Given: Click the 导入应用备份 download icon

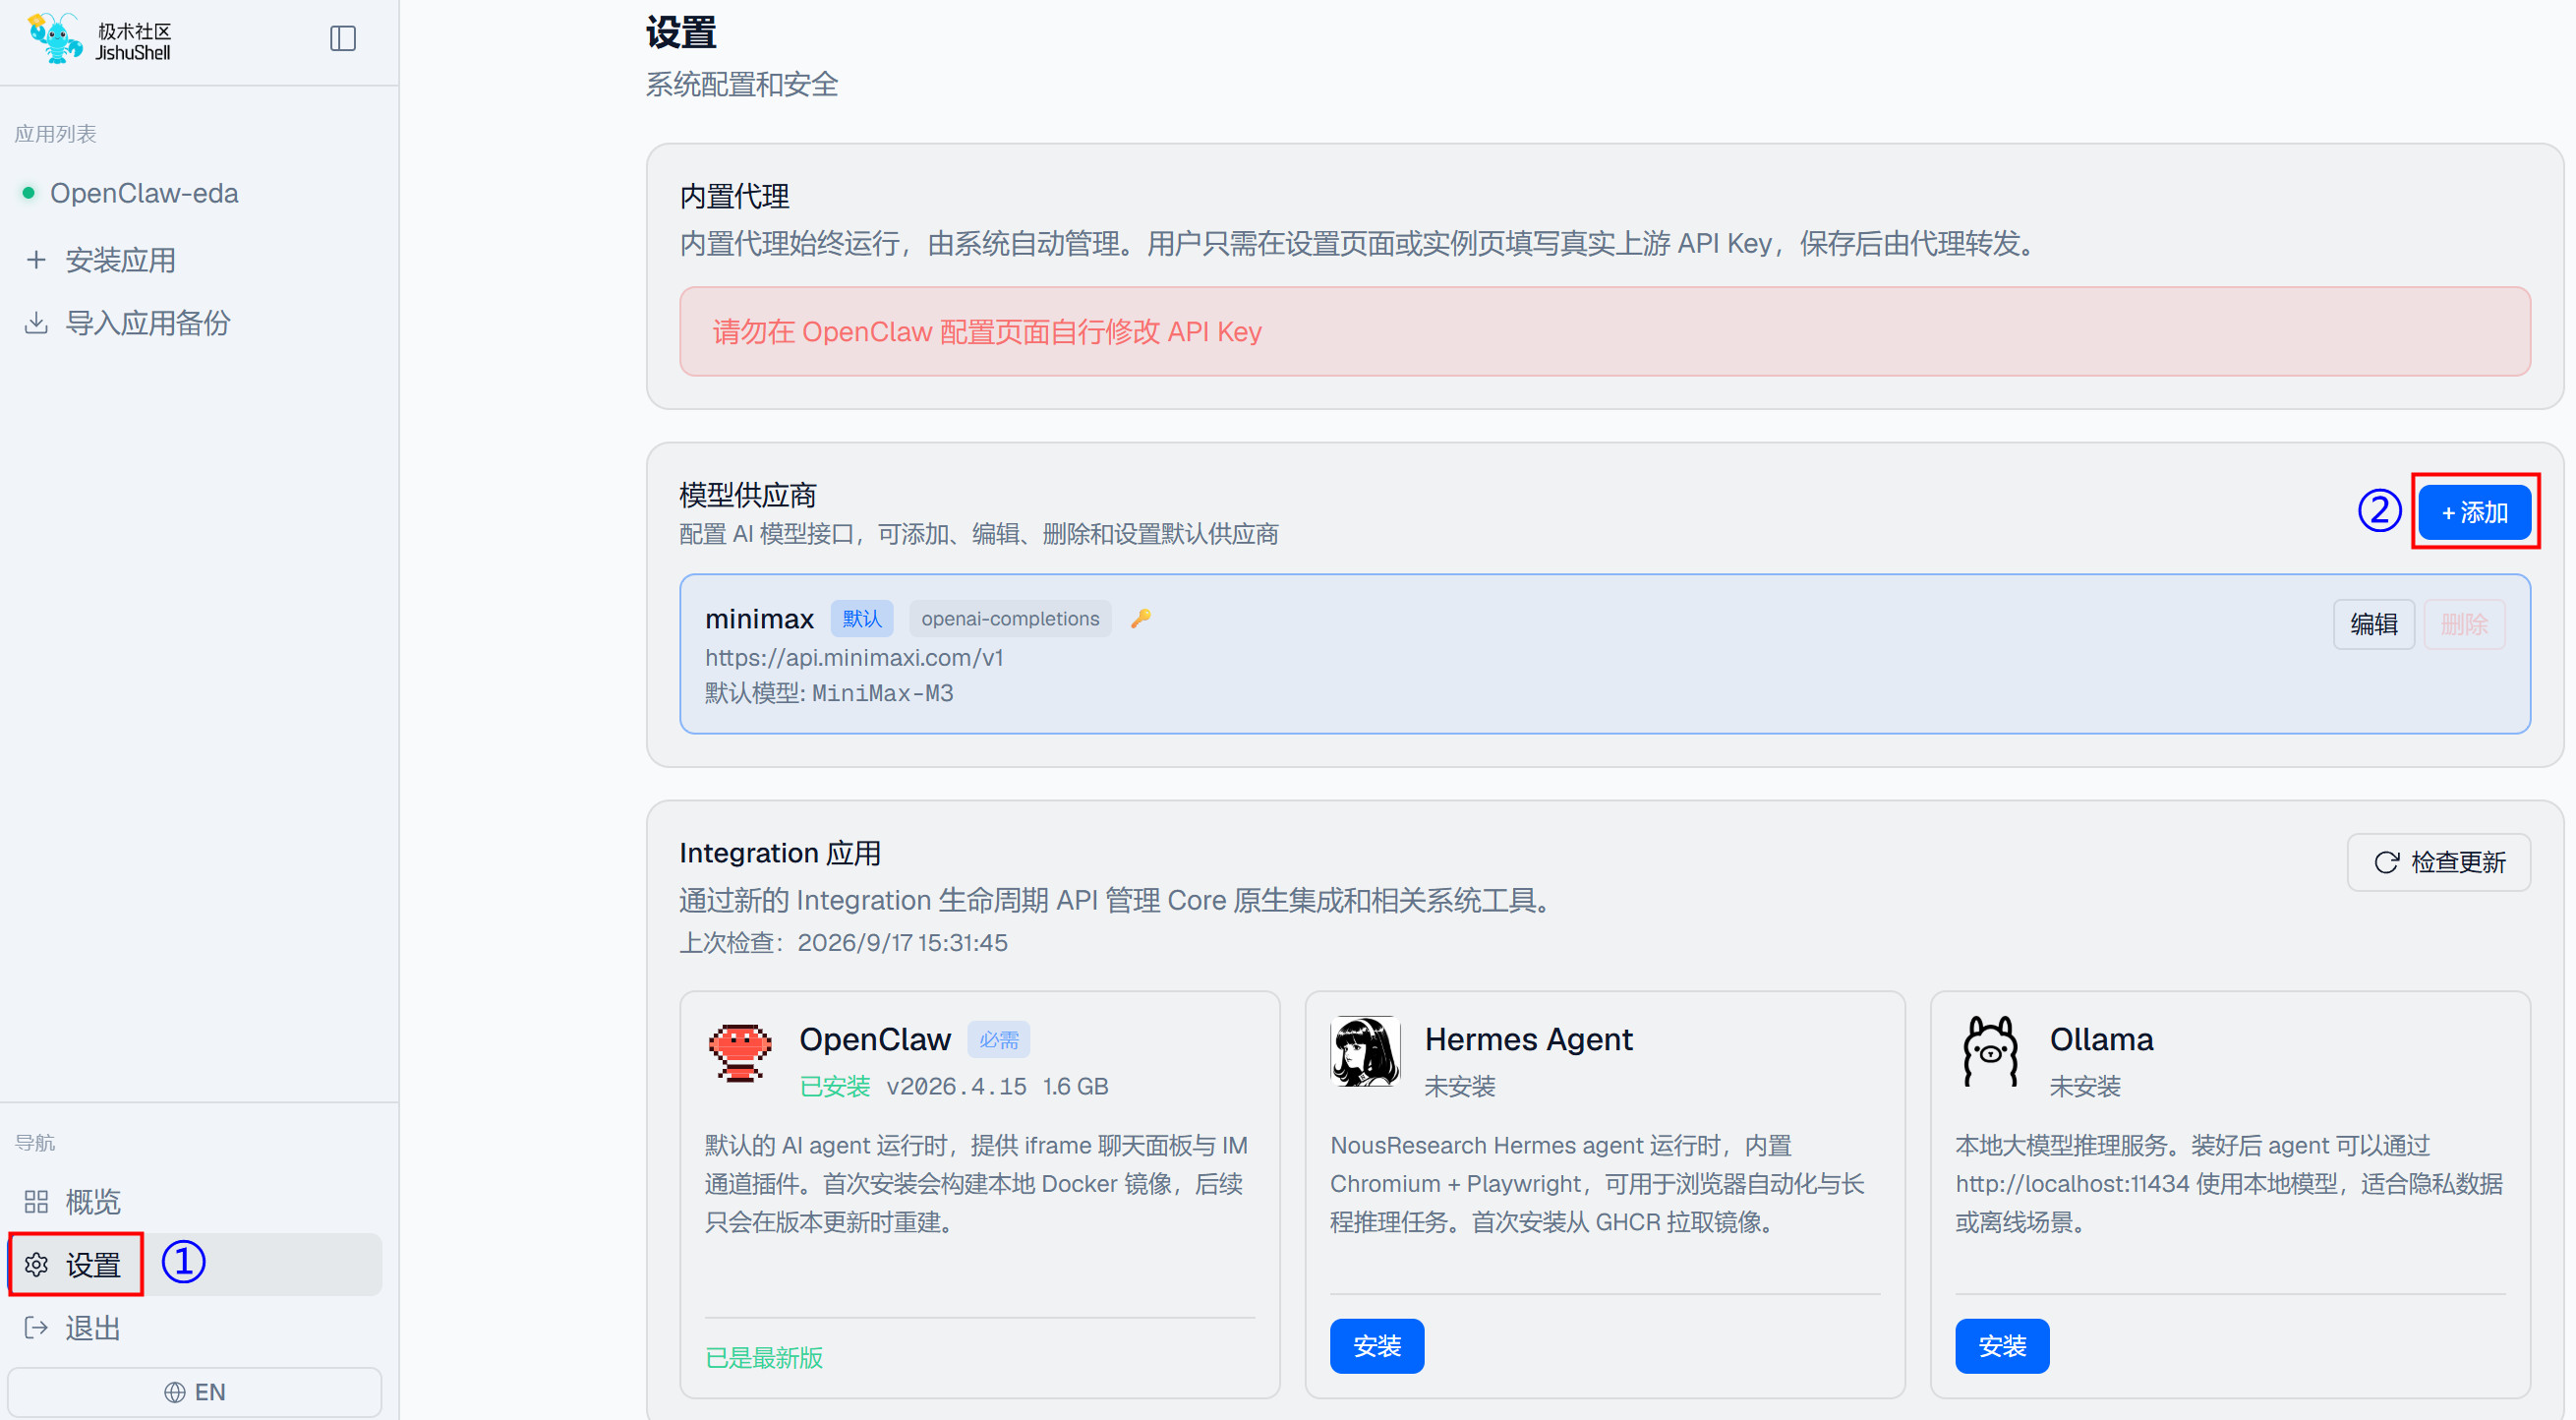Looking at the screenshot, I should [37, 322].
